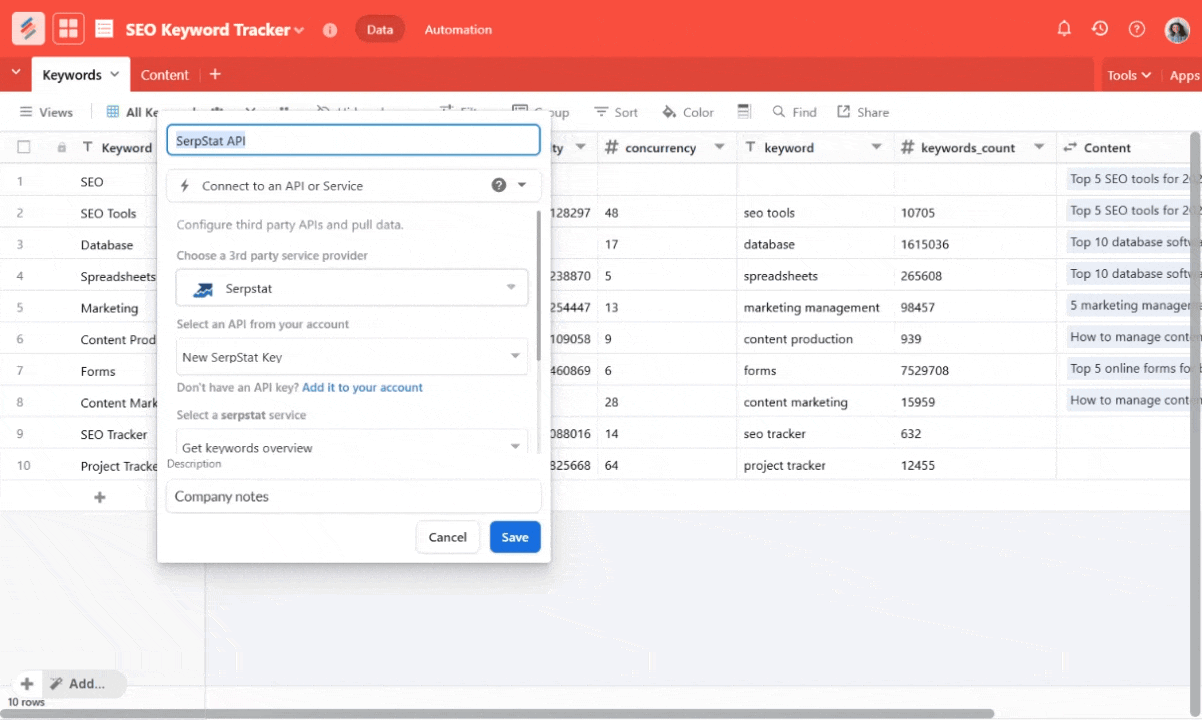Cancel the column configuration dialog

(x=447, y=537)
